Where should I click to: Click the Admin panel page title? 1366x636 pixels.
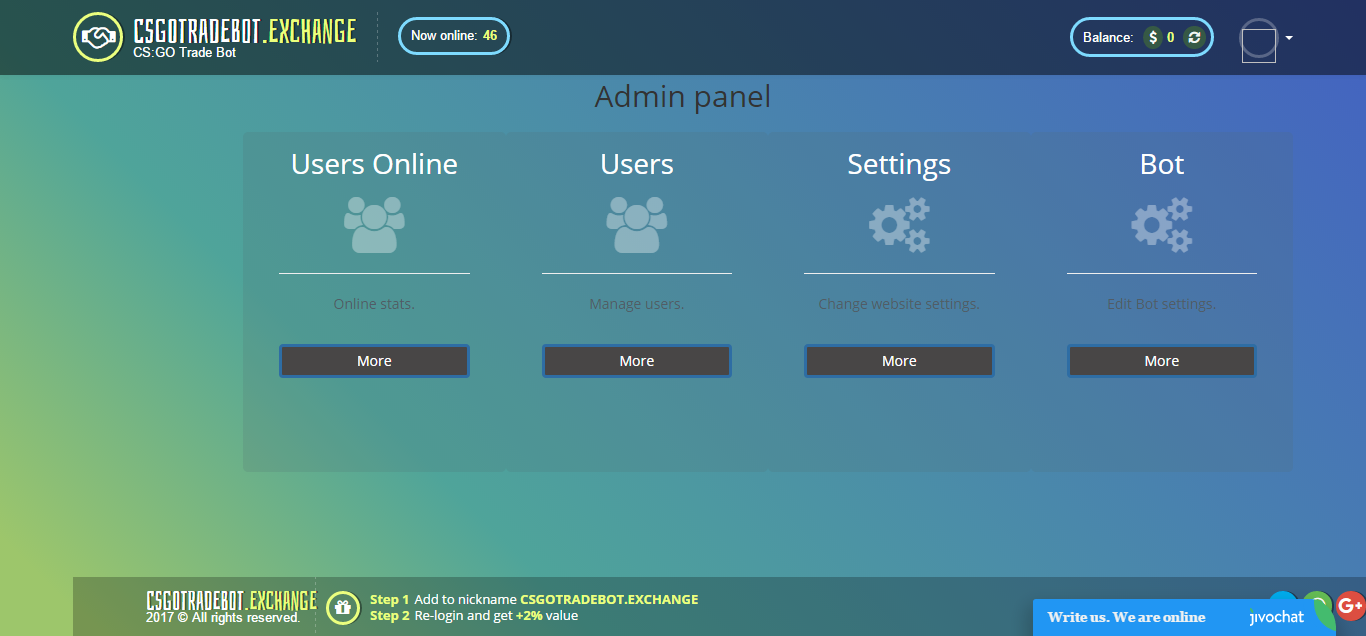click(683, 97)
